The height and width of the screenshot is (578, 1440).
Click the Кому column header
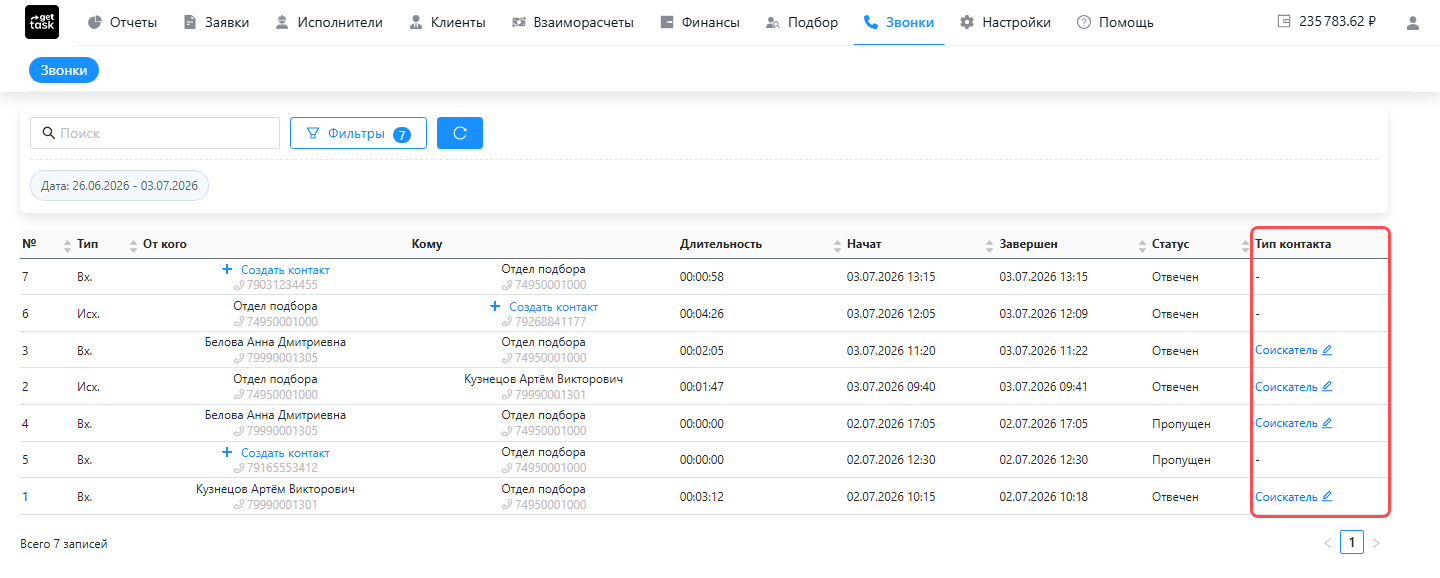(427, 244)
